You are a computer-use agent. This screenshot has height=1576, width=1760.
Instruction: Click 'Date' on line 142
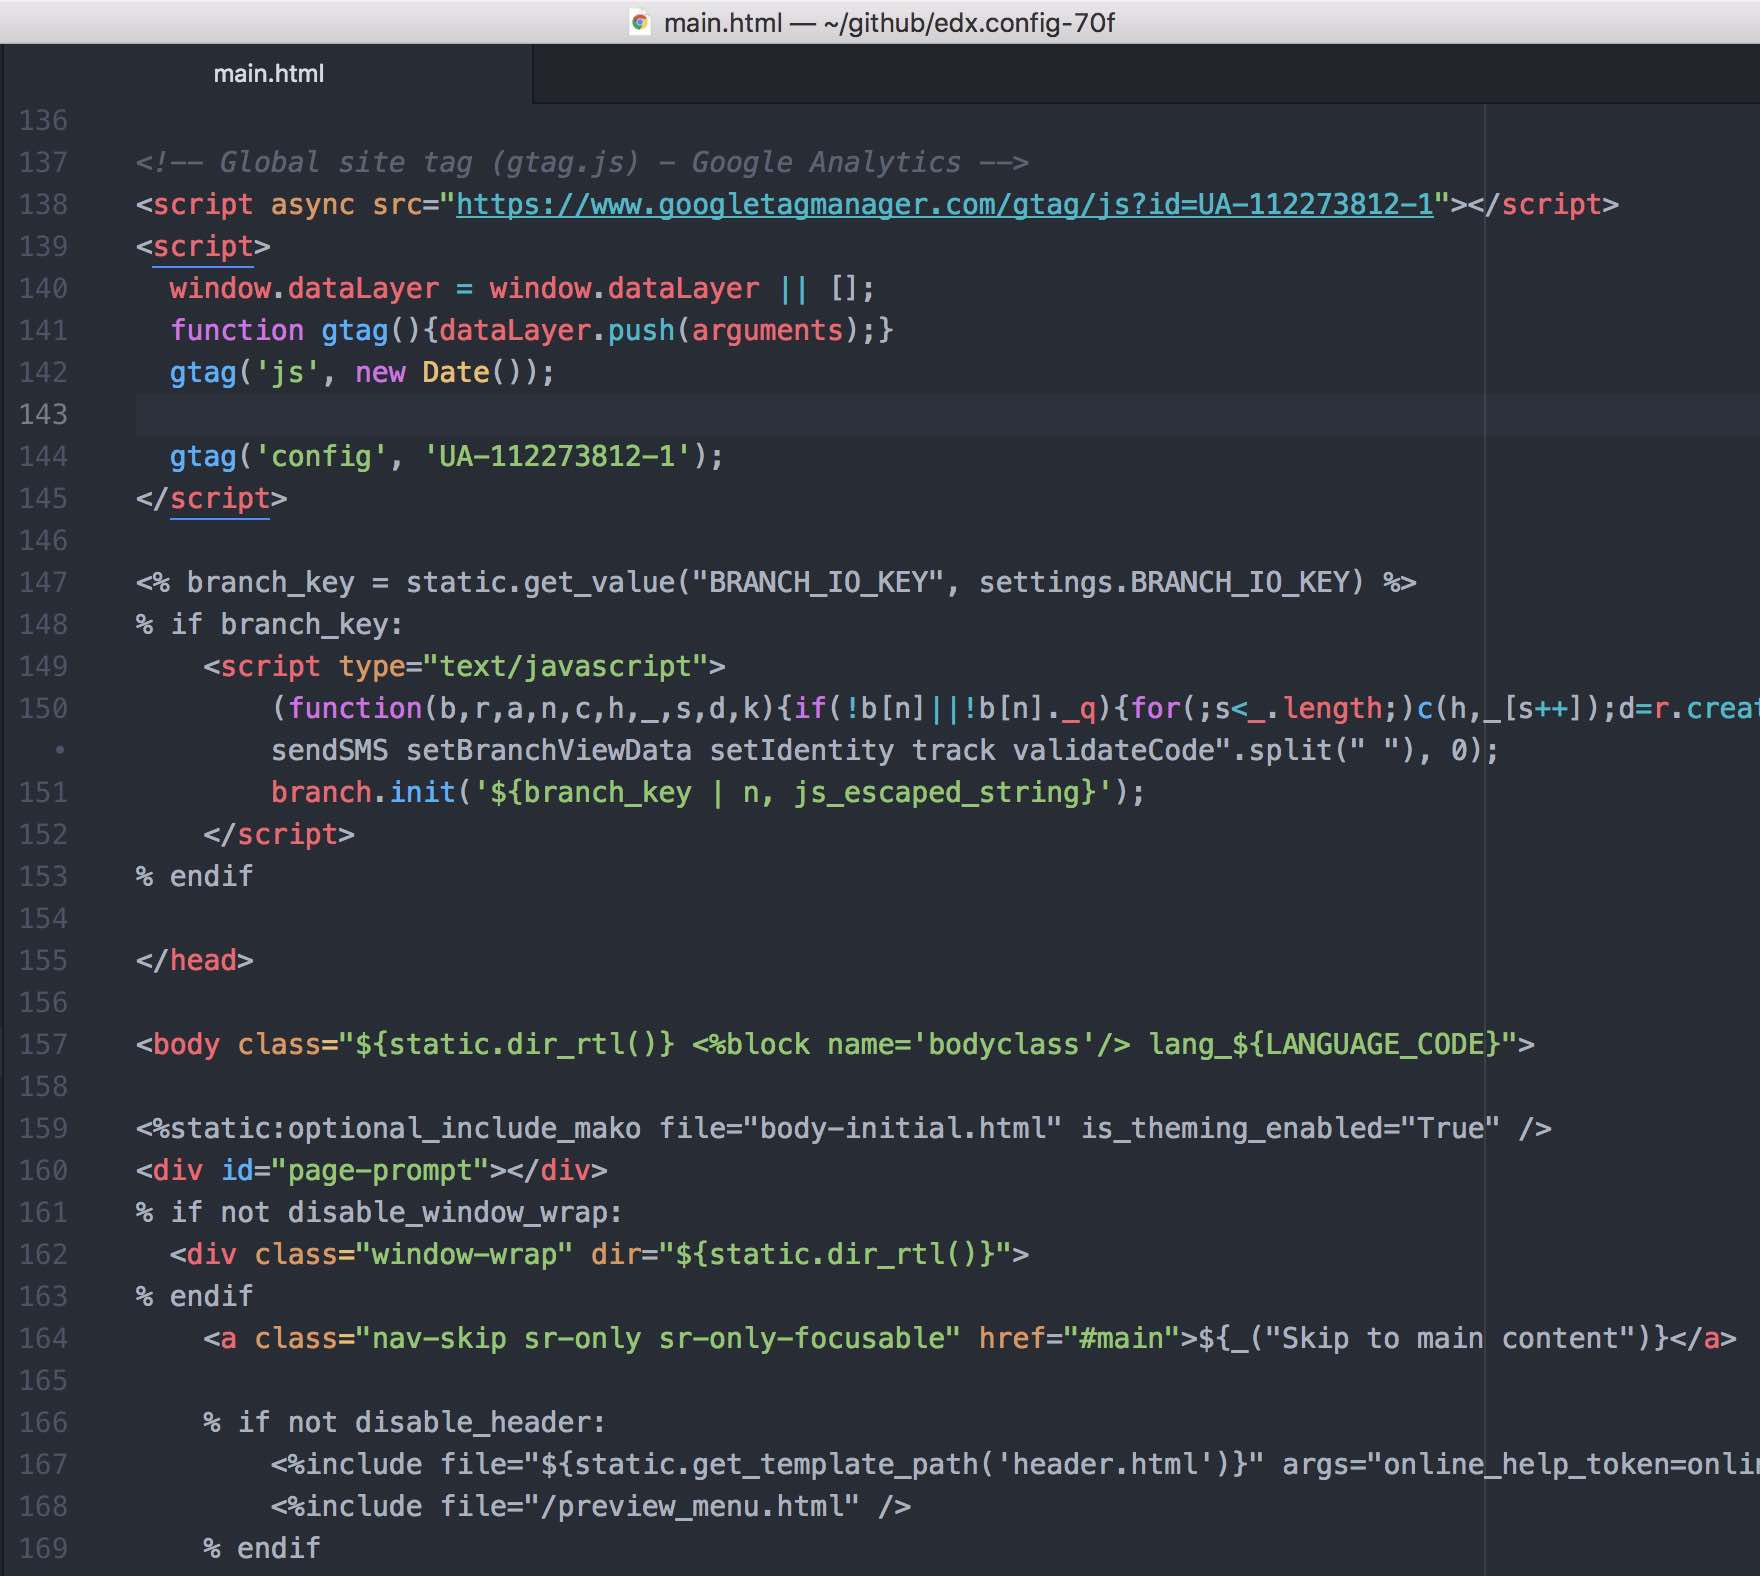(x=455, y=372)
